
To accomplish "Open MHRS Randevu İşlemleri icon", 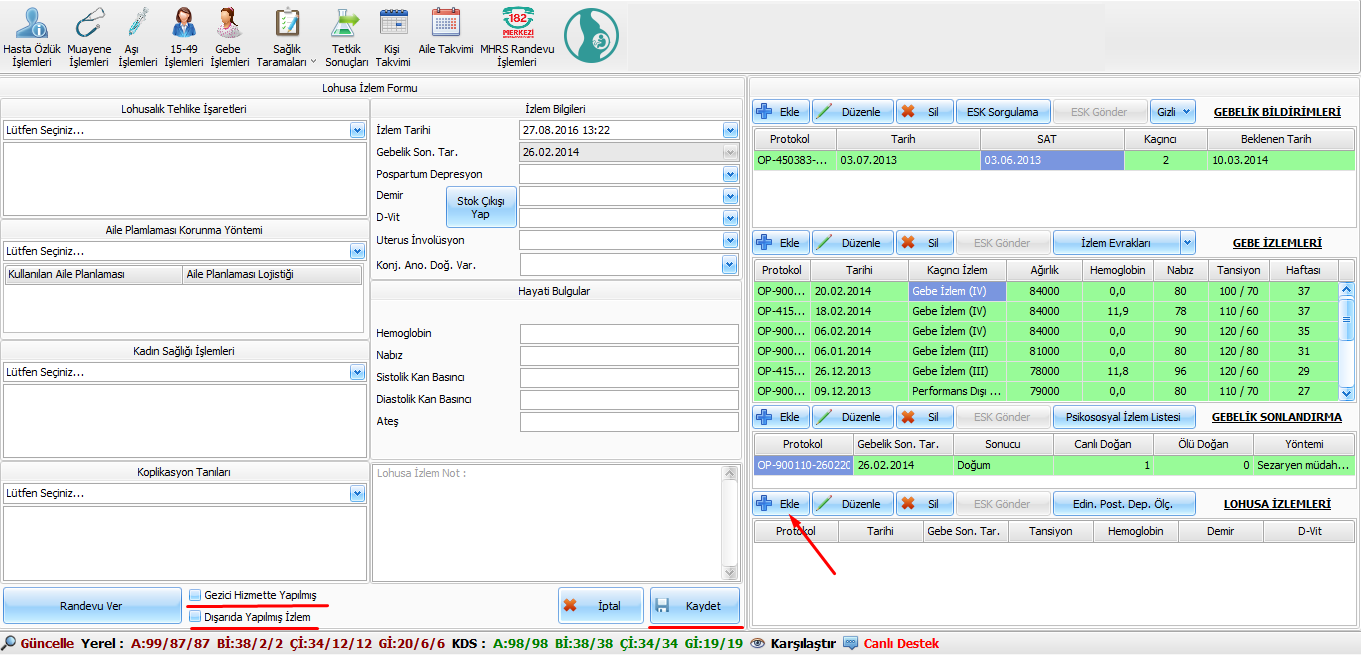I will point(517,24).
